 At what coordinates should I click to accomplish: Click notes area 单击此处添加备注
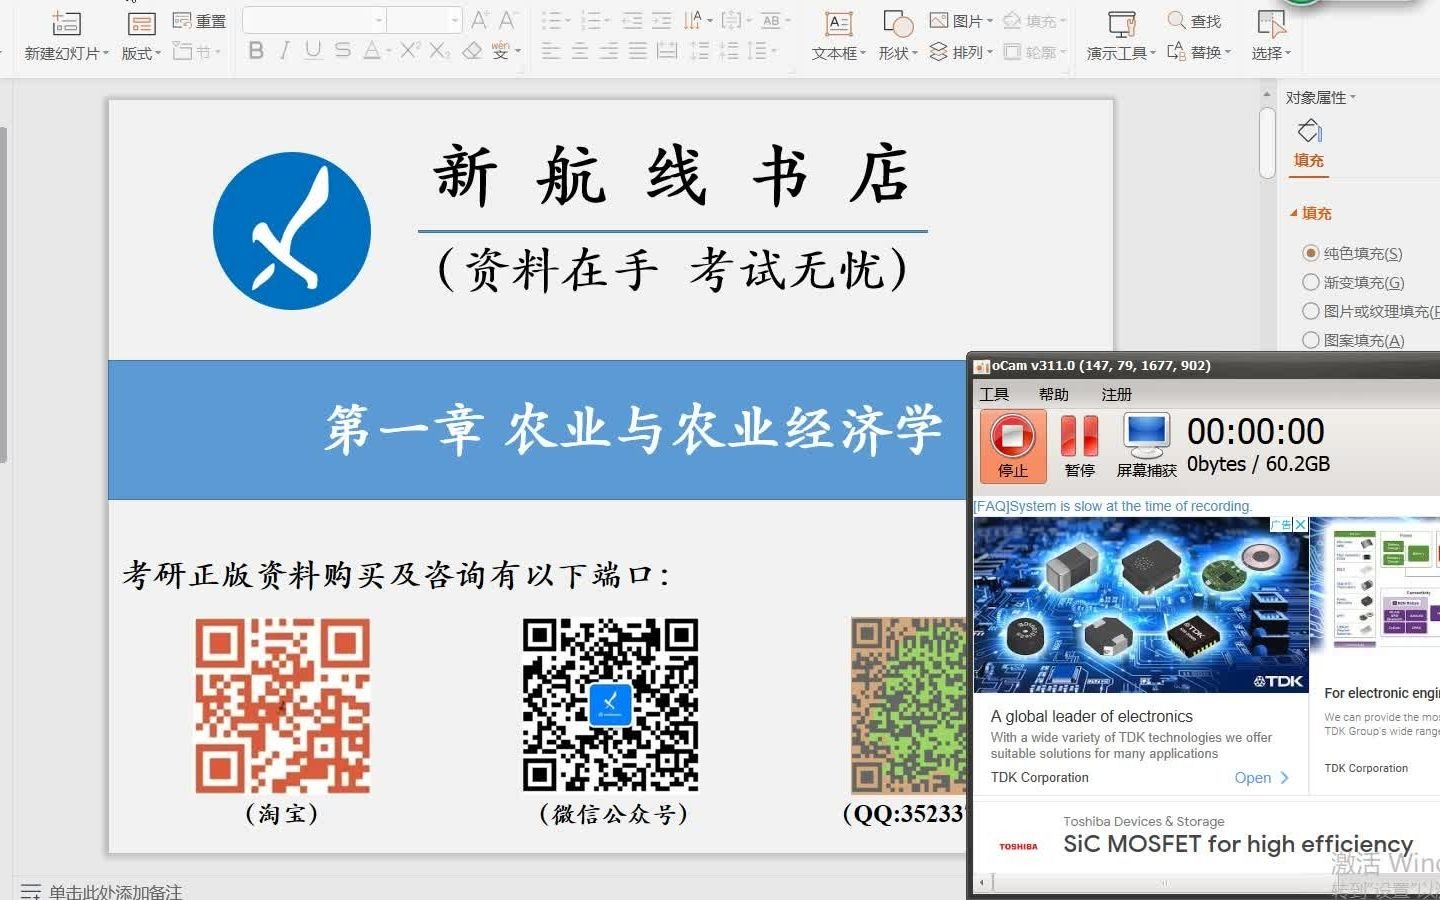(x=115, y=891)
